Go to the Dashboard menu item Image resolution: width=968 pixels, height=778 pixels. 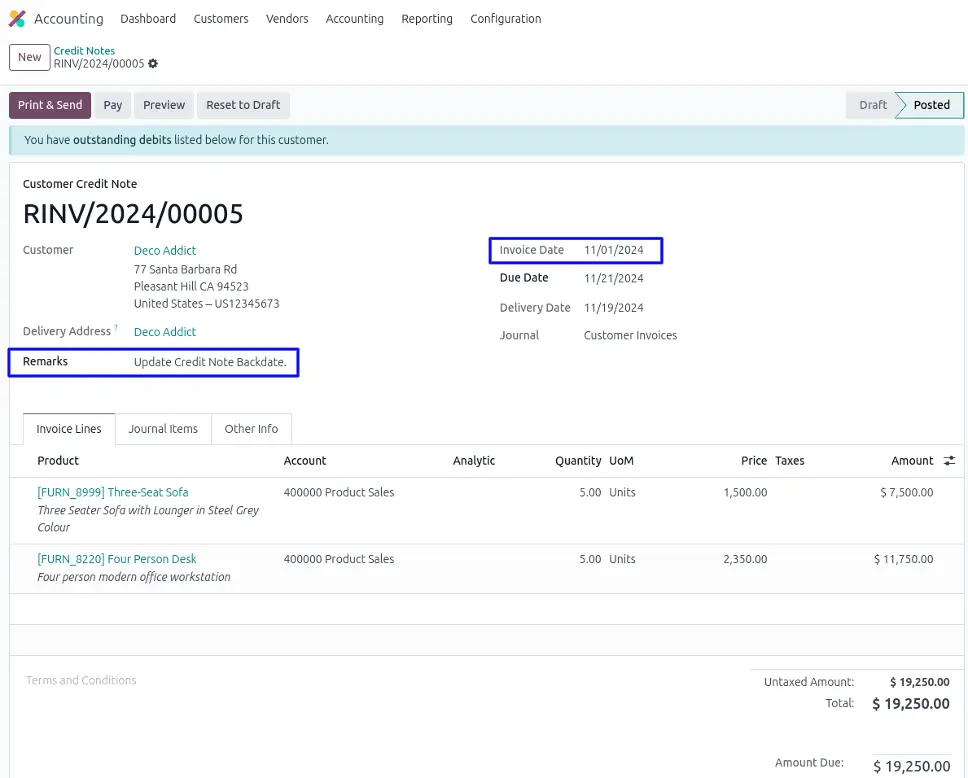tap(148, 19)
